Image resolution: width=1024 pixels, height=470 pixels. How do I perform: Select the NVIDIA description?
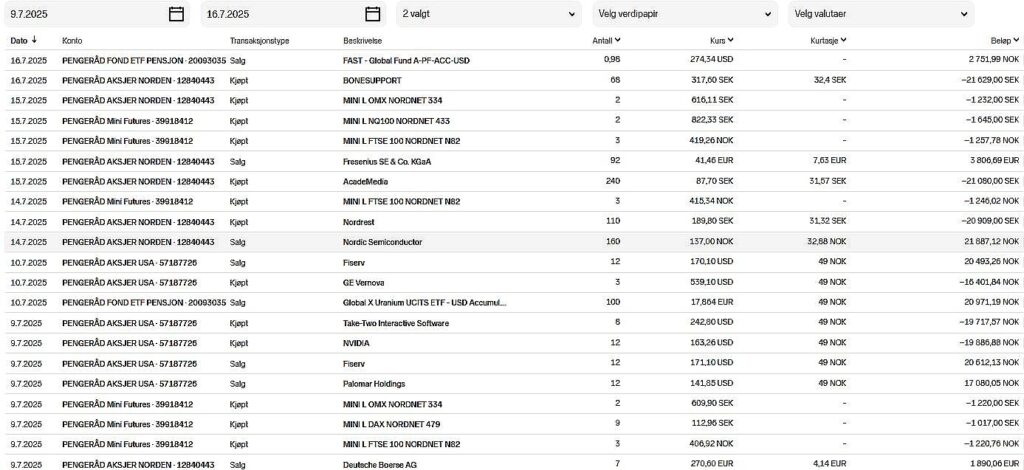tap(356, 343)
